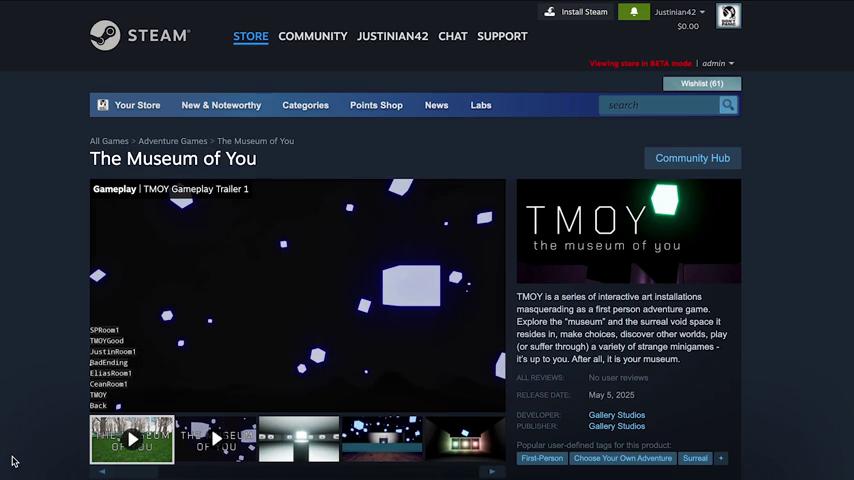
Task: Click the 'May 5, 2025' release date
Action: pyautogui.click(x=611, y=395)
